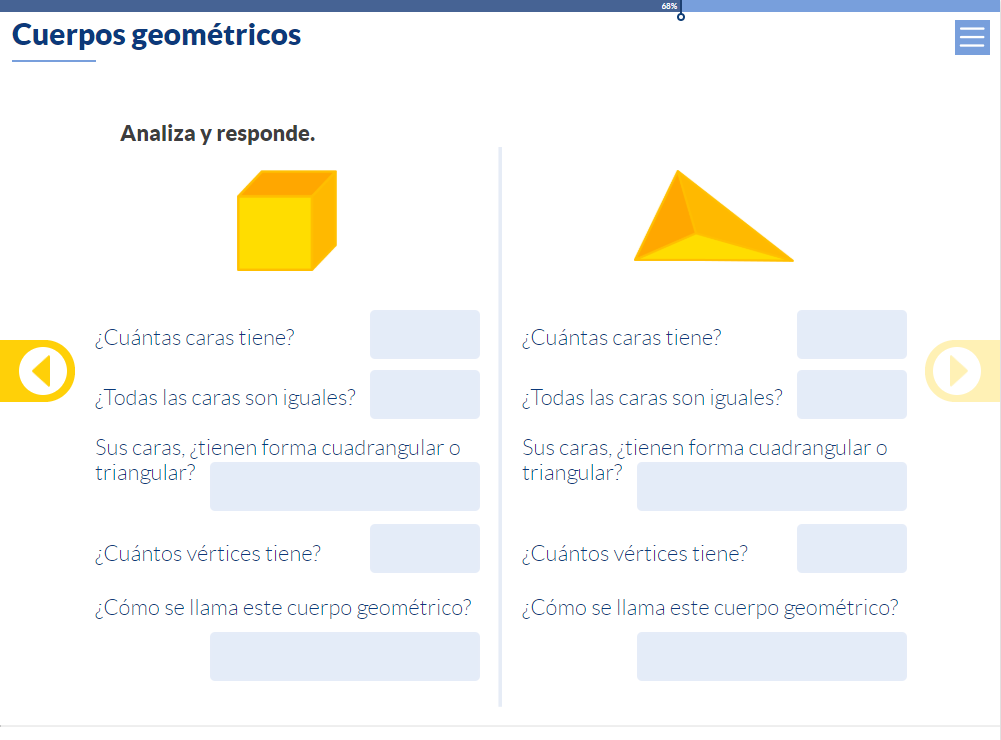Open the hamburger menu icon
The image size is (1001, 740).
click(971, 38)
